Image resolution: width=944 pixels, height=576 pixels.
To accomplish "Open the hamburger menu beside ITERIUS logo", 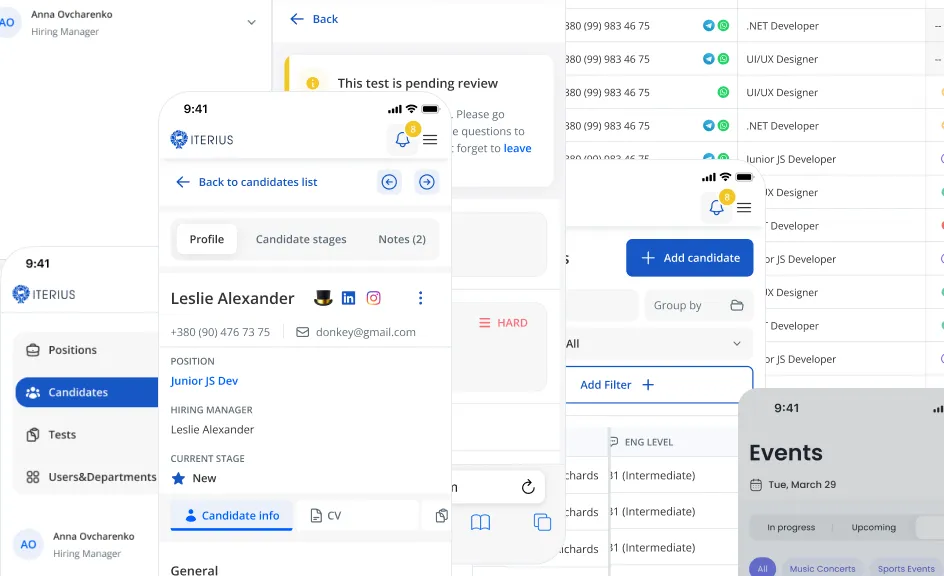I will (430, 140).
